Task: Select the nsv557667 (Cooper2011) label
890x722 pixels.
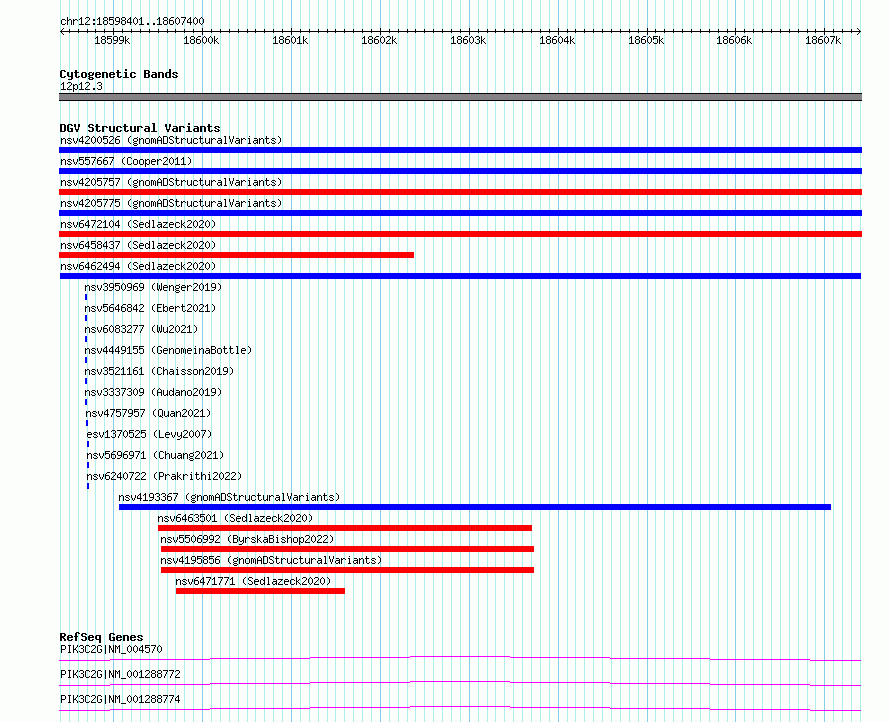Action: tap(126, 161)
